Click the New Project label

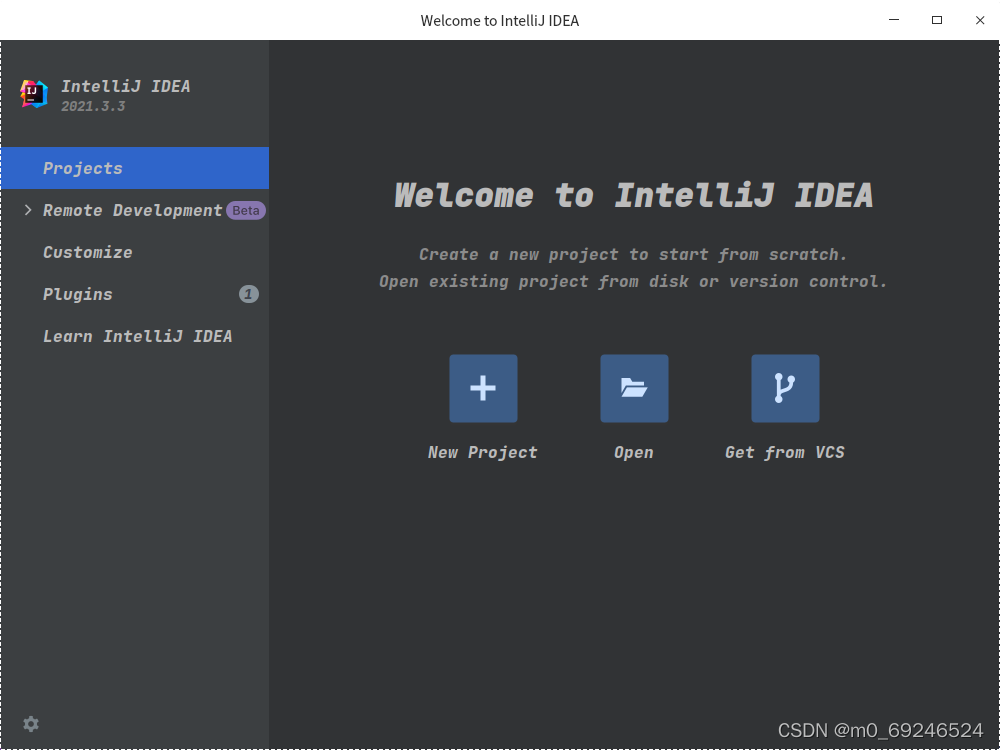click(x=483, y=453)
